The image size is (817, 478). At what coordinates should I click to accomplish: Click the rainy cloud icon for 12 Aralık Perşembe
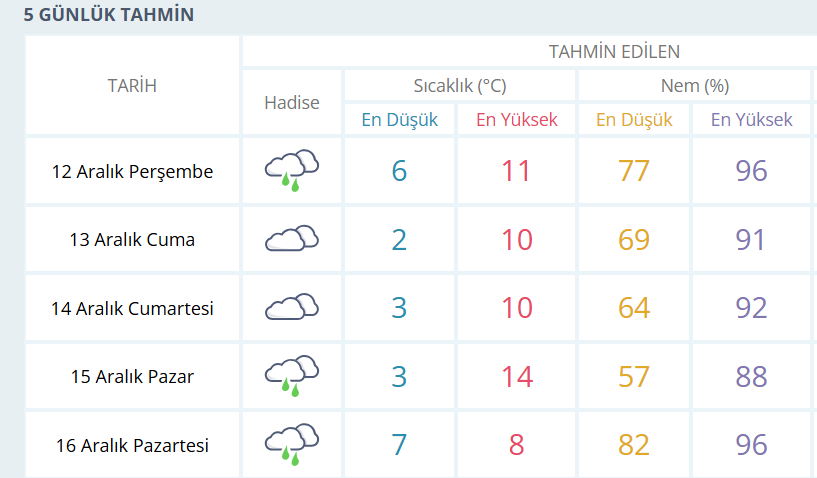pyautogui.click(x=292, y=170)
